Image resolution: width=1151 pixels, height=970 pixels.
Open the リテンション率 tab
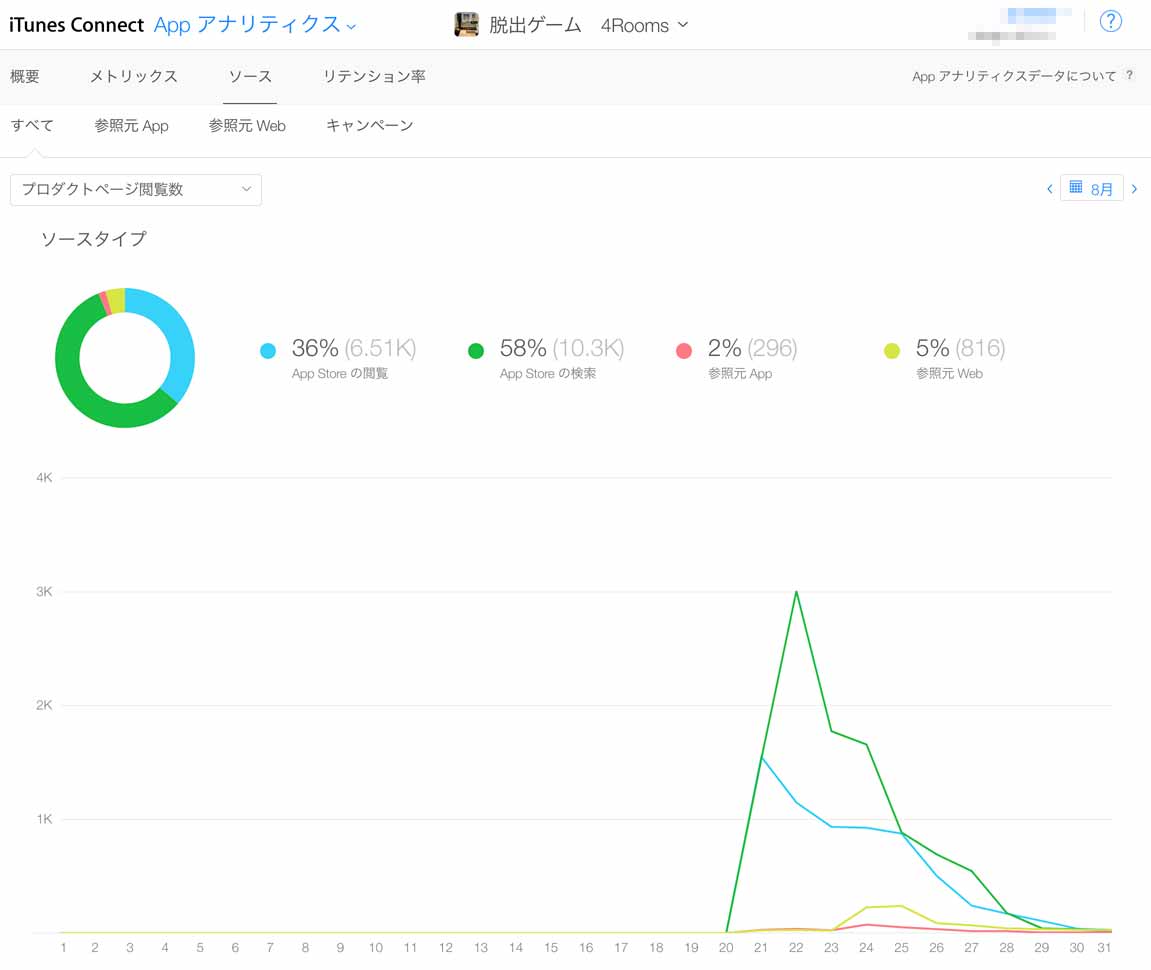pyautogui.click(x=373, y=76)
